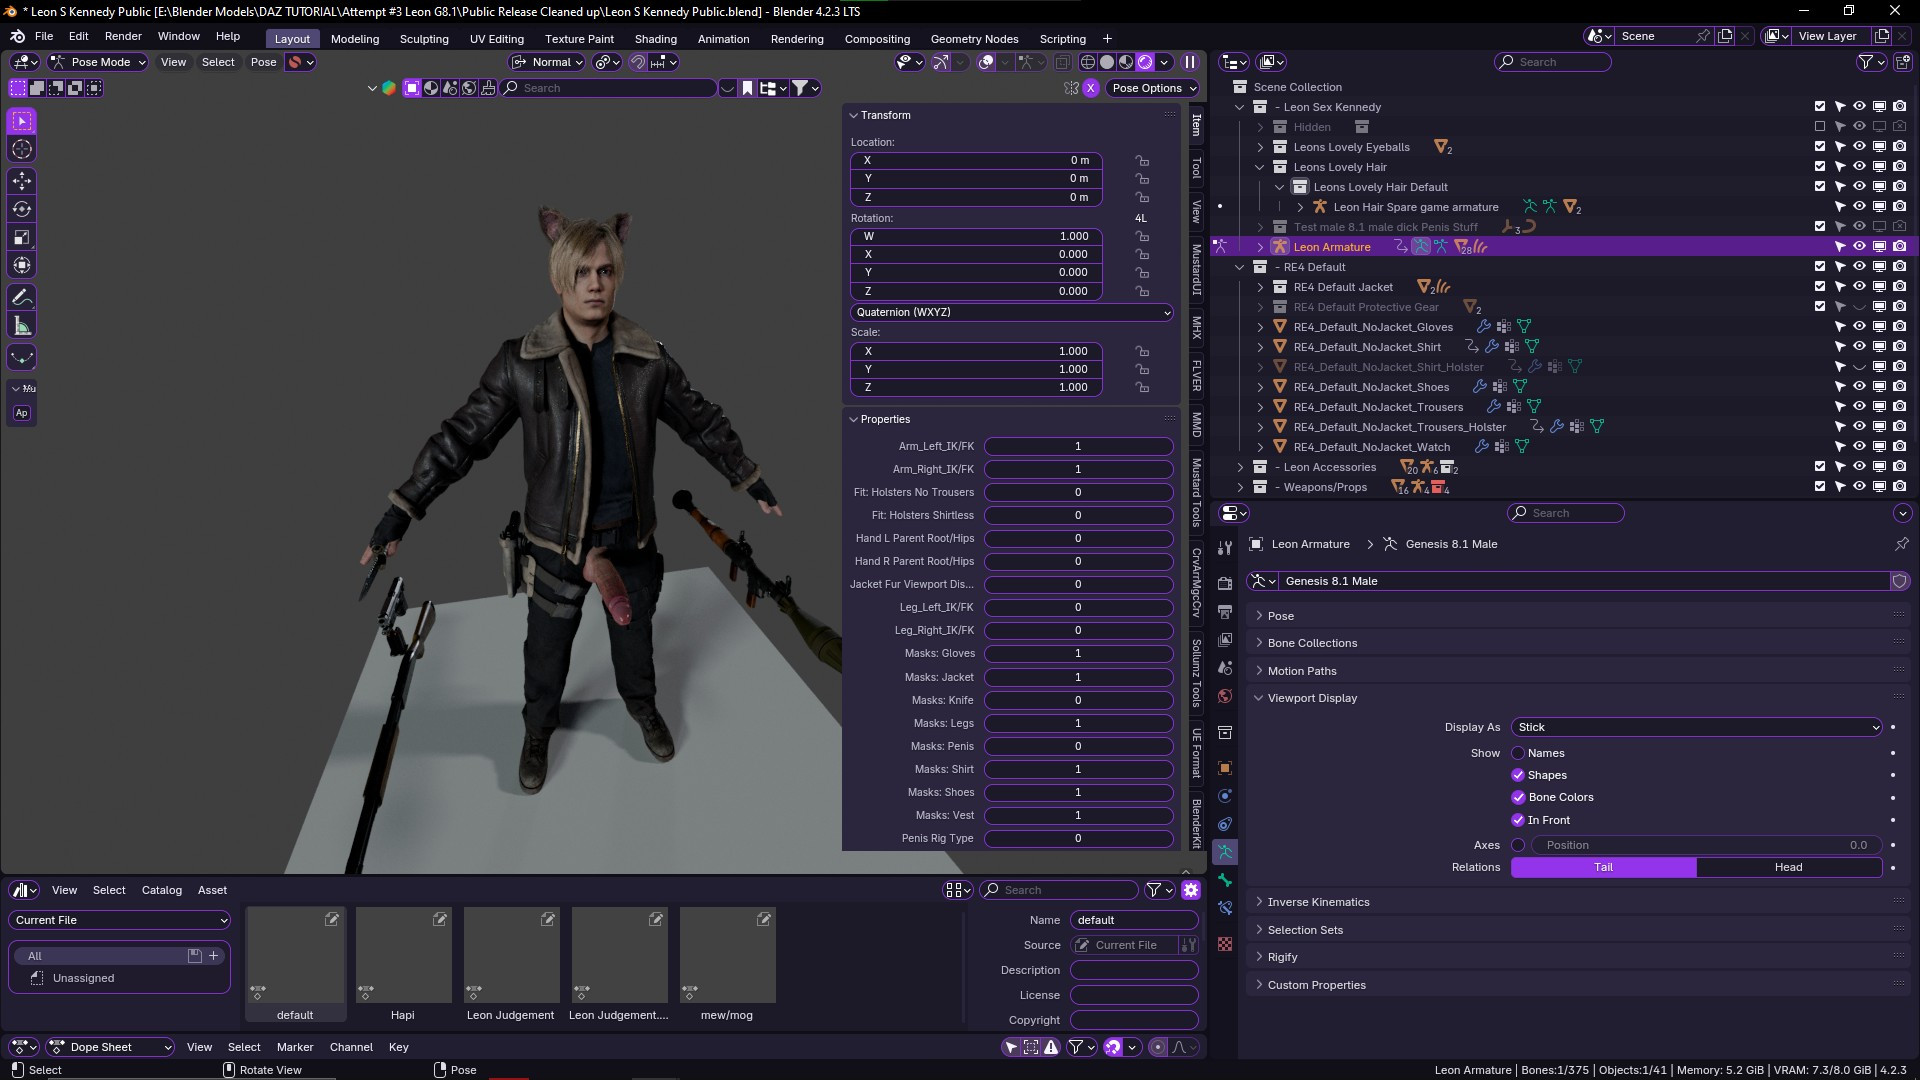Viewport: 1920px width, 1080px height.
Task: Toggle the Names show checkbox
Action: pyautogui.click(x=1518, y=753)
